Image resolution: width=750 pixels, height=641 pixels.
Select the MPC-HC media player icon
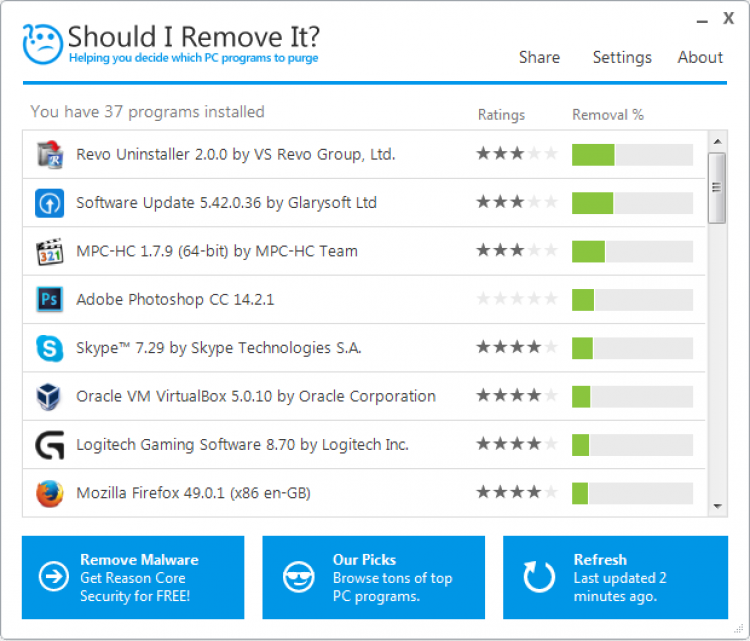click(x=50, y=251)
